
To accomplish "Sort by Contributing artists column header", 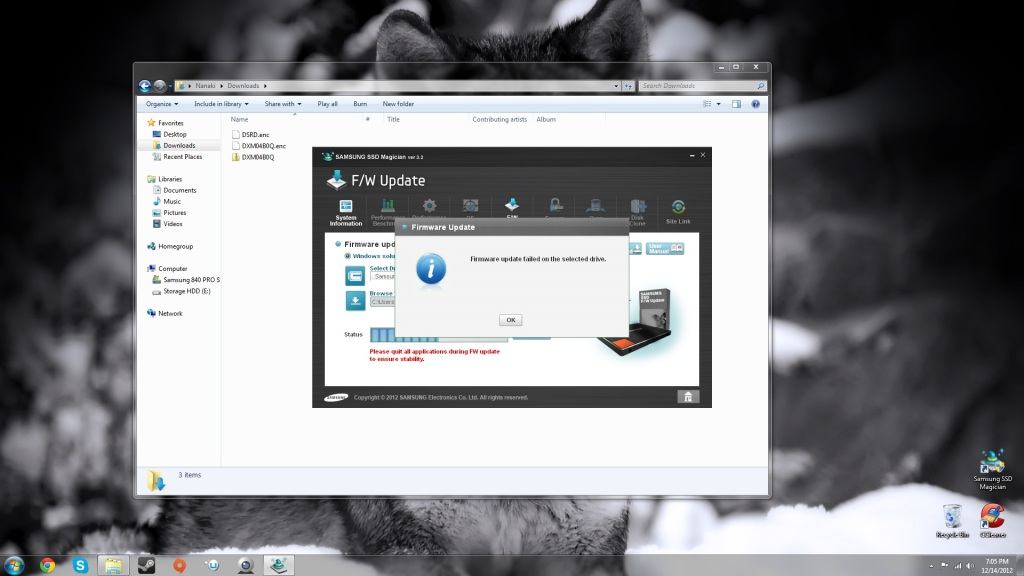I will tap(500, 120).
